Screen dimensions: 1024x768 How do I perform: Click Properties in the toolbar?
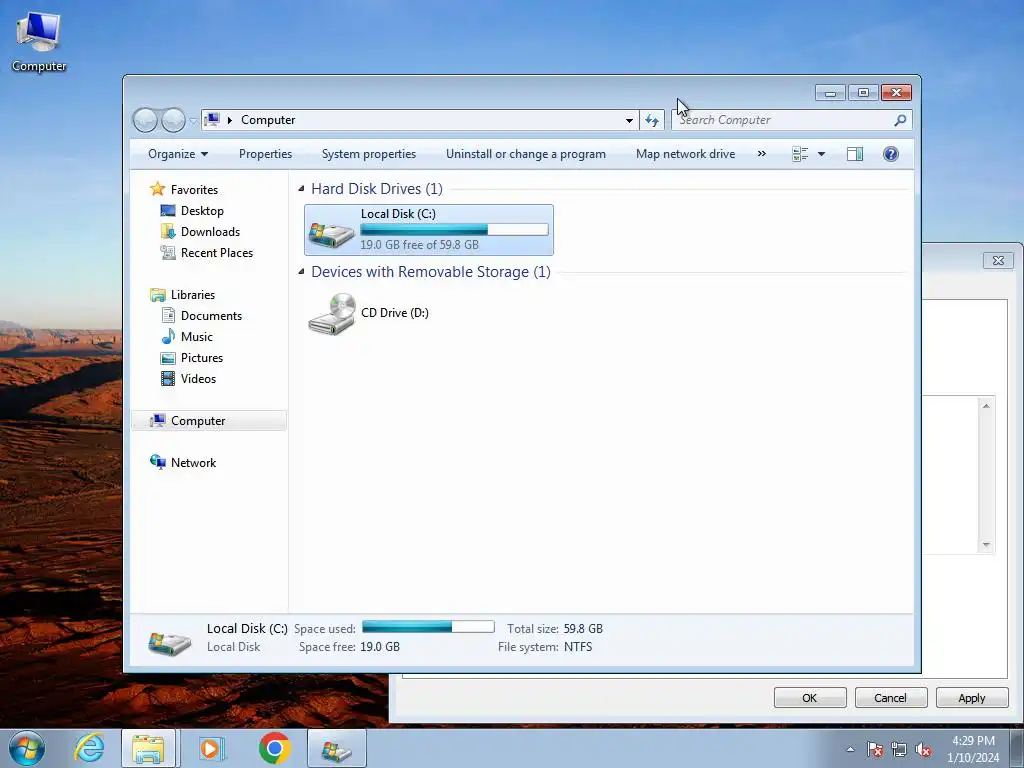[265, 154]
